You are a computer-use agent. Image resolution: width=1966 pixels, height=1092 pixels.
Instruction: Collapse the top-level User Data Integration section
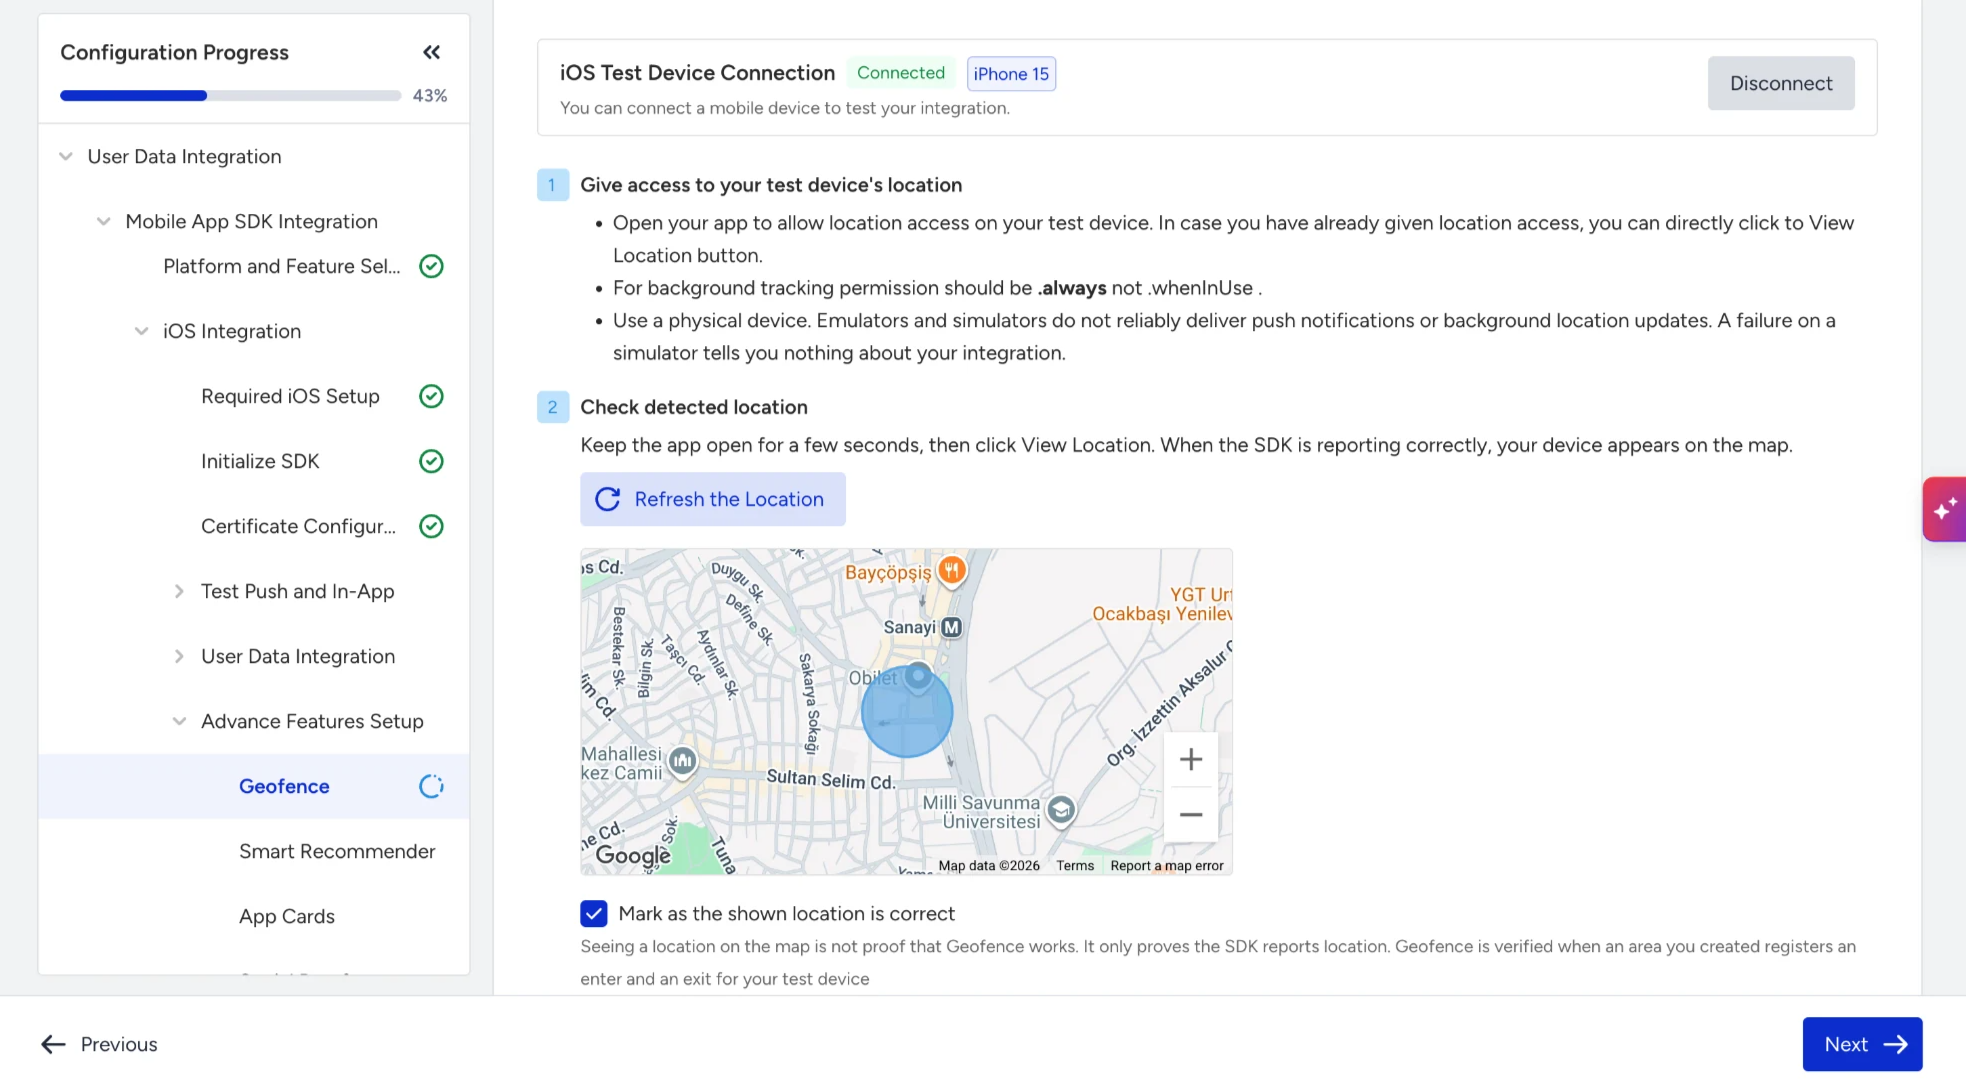coord(66,156)
